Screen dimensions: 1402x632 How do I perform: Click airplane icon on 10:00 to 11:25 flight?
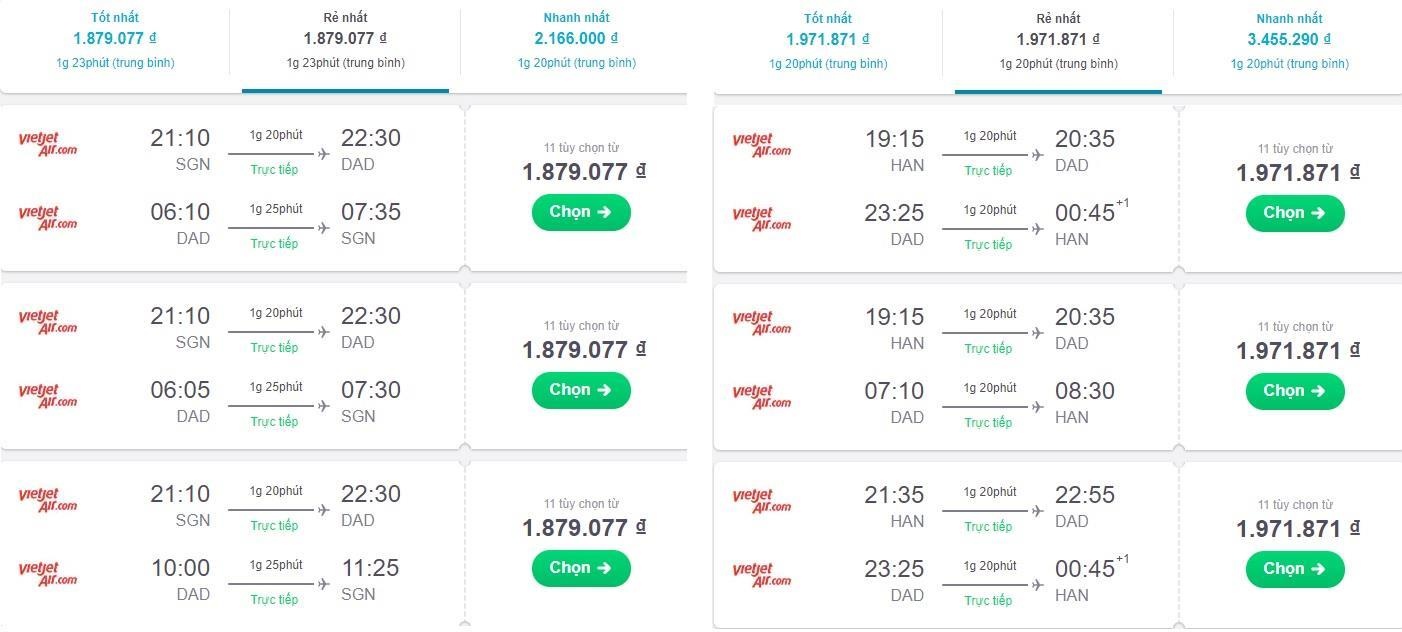click(323, 584)
